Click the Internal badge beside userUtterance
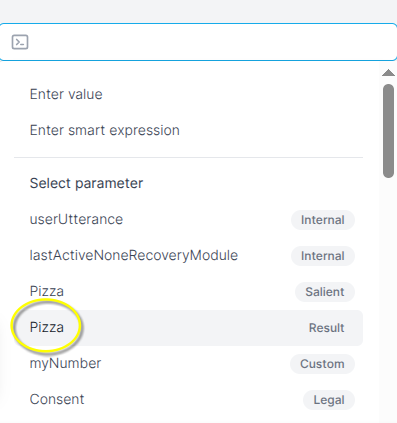Viewport: 397px width, 423px height. tap(323, 220)
